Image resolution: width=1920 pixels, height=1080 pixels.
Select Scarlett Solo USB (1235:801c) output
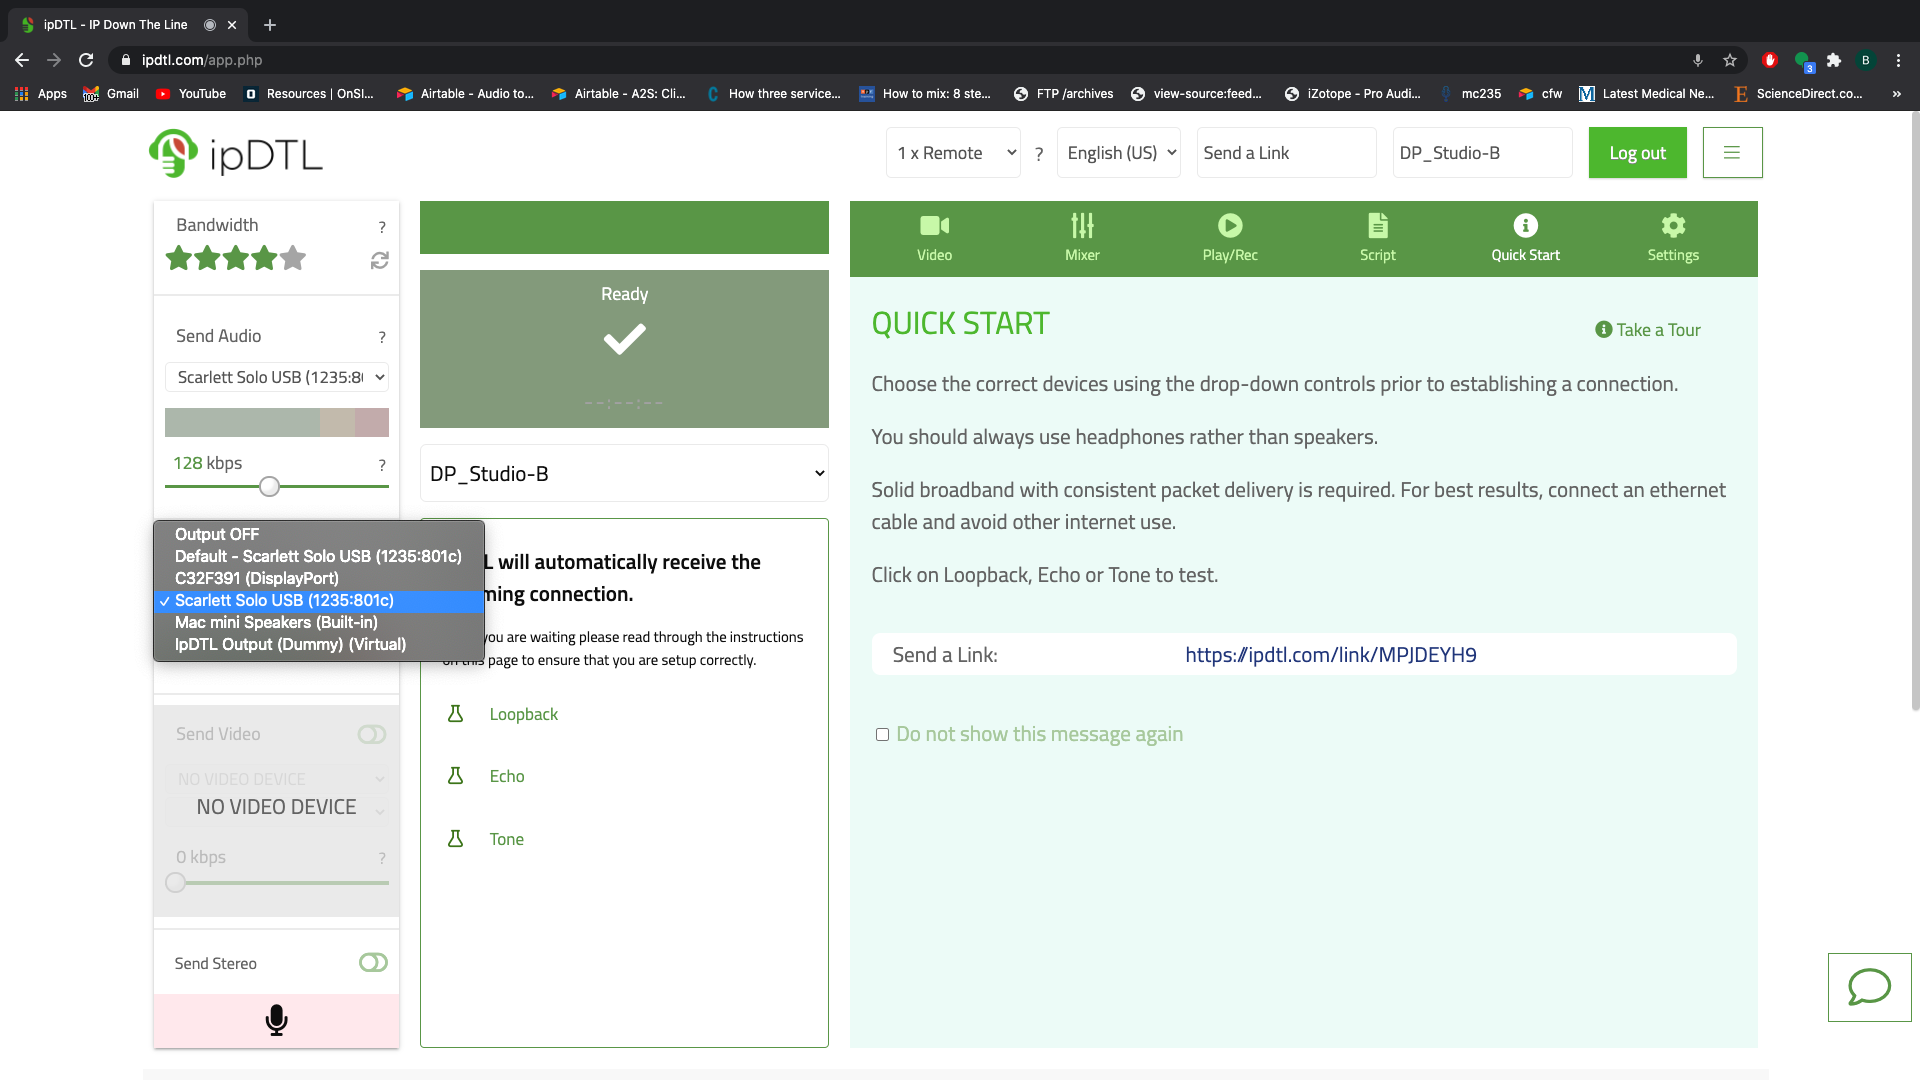(x=319, y=601)
